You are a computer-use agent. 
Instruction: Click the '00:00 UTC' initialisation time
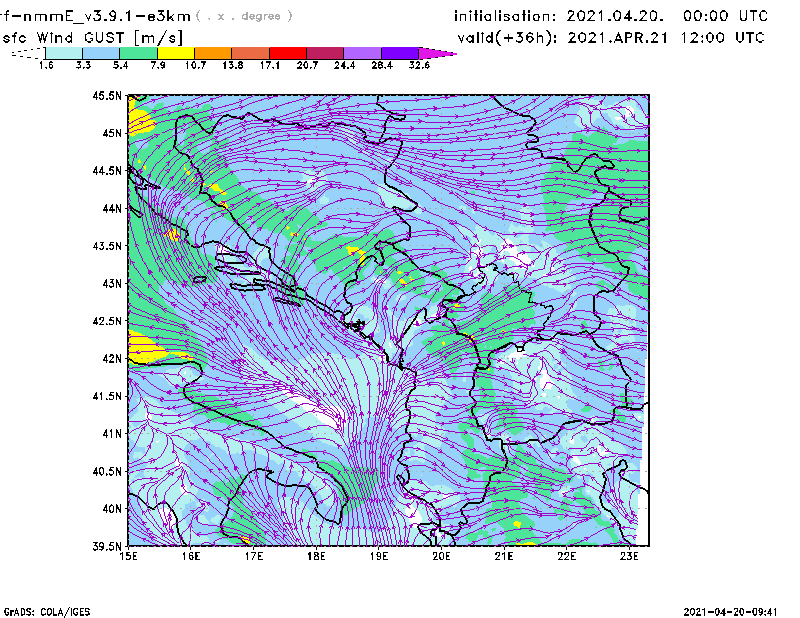point(726,16)
